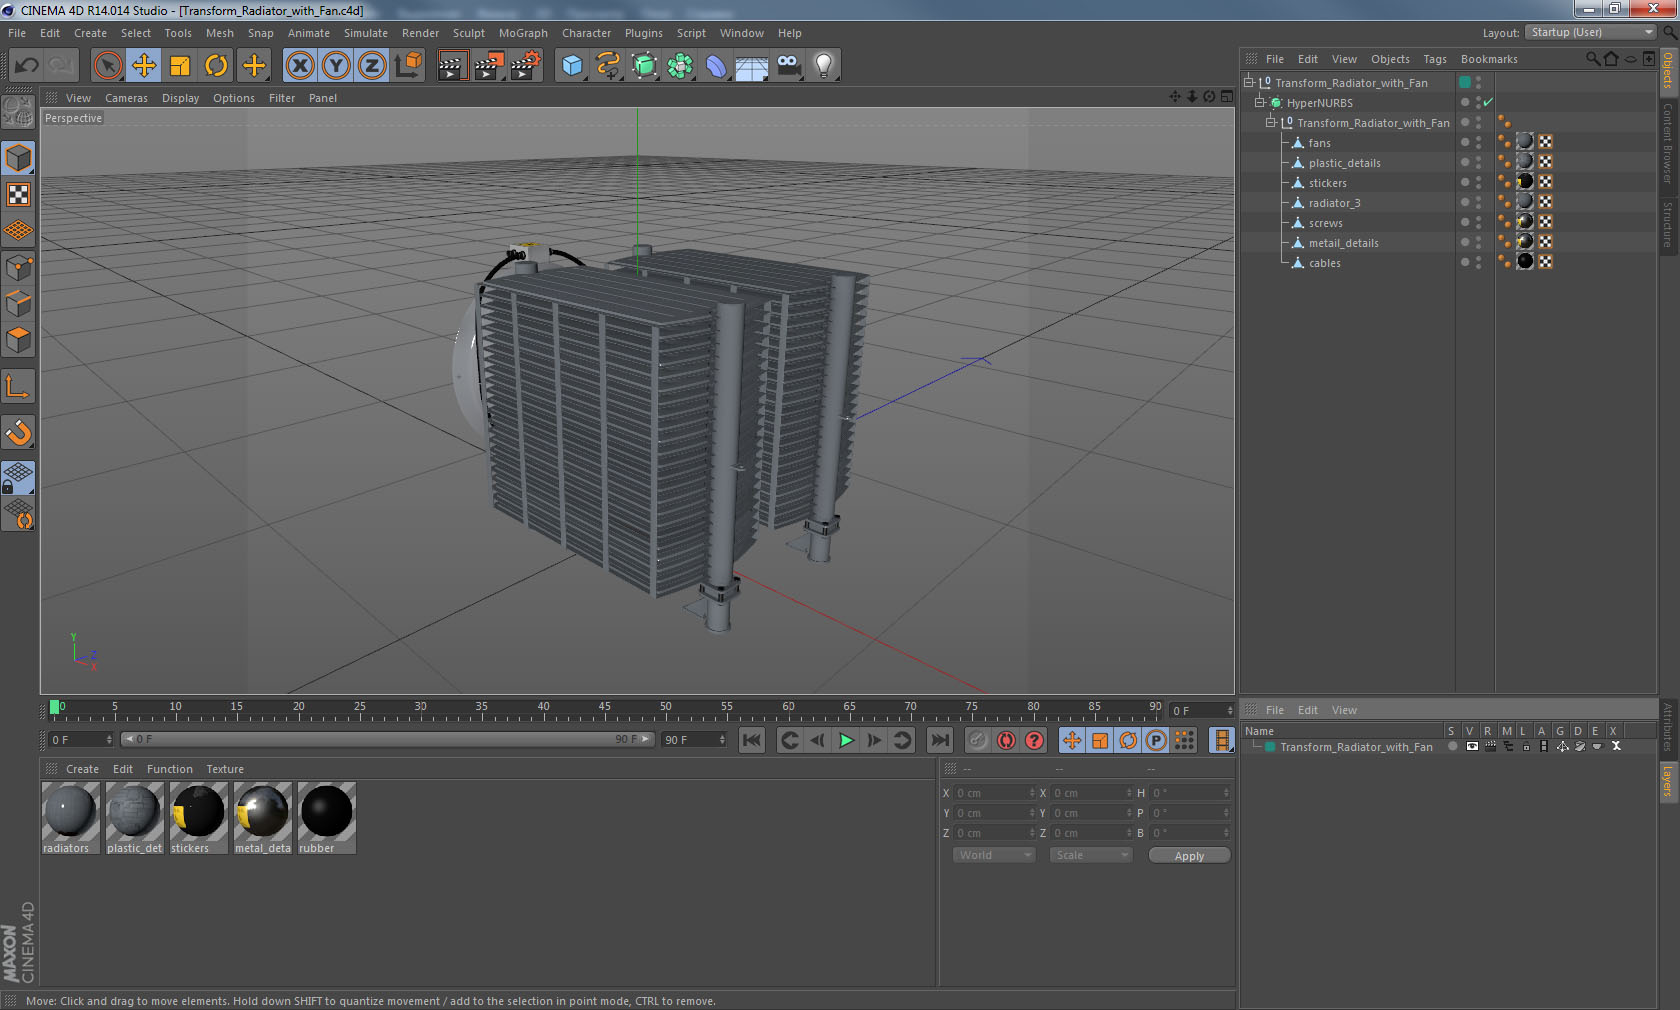Image resolution: width=1680 pixels, height=1010 pixels.
Task: Add a Cube primitive object
Action: click(x=572, y=66)
